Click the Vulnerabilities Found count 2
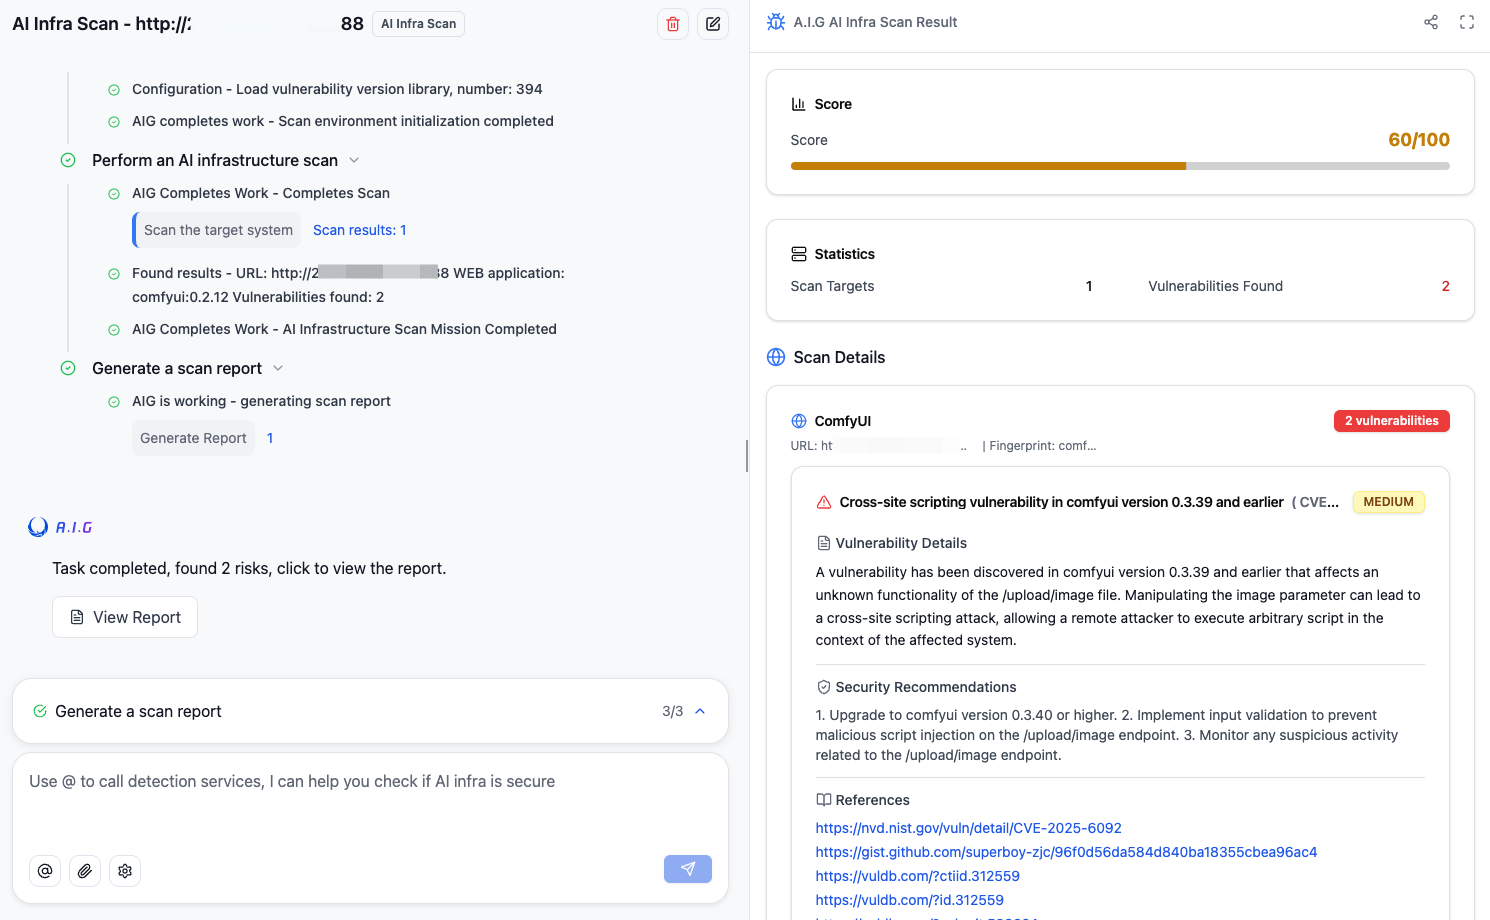The width and height of the screenshot is (1490, 920). (1445, 286)
